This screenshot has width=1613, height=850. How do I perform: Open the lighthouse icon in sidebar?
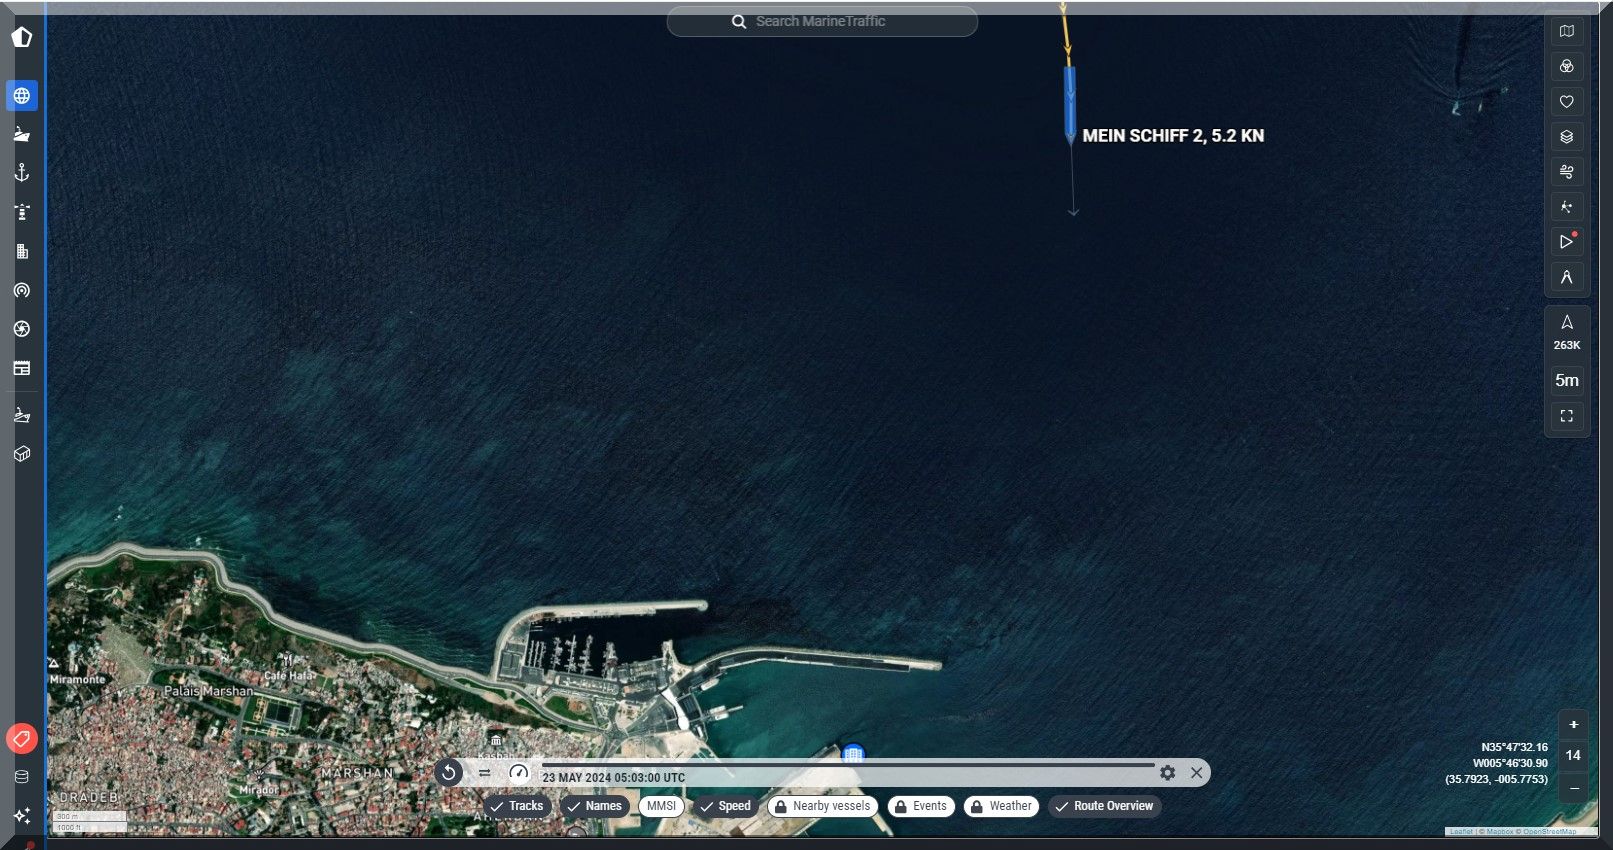click(22, 212)
